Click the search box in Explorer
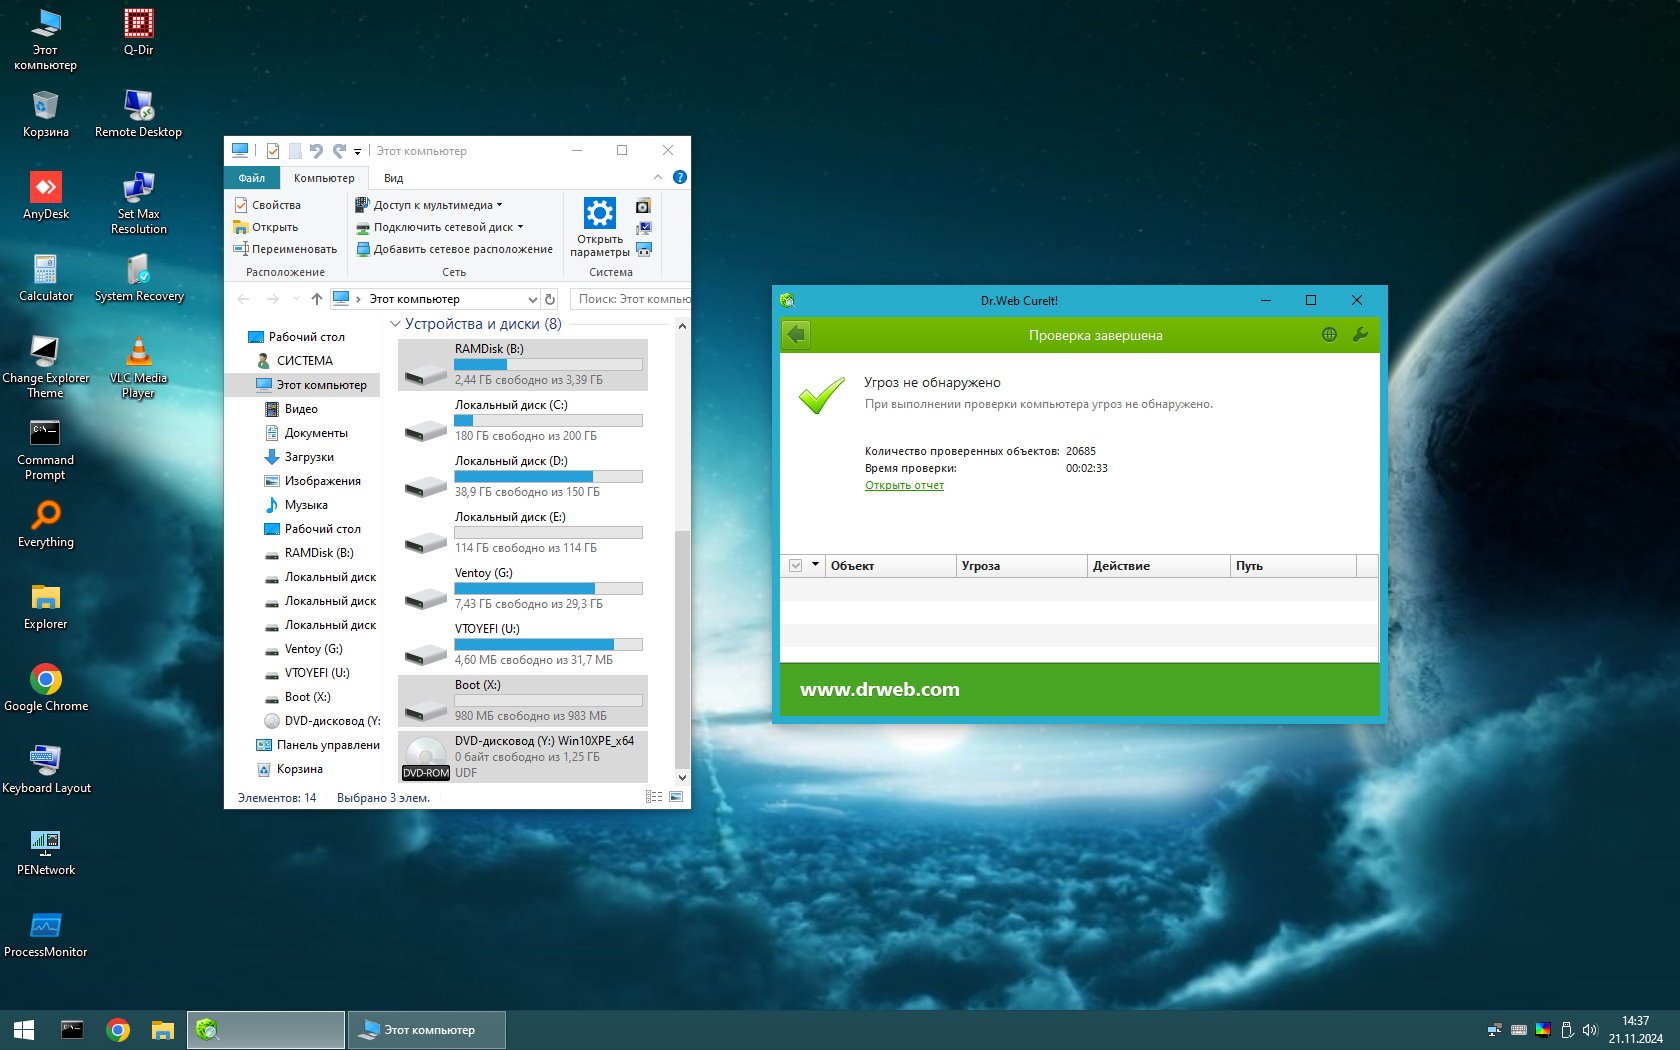Screen dimensions: 1680x1050 631,299
